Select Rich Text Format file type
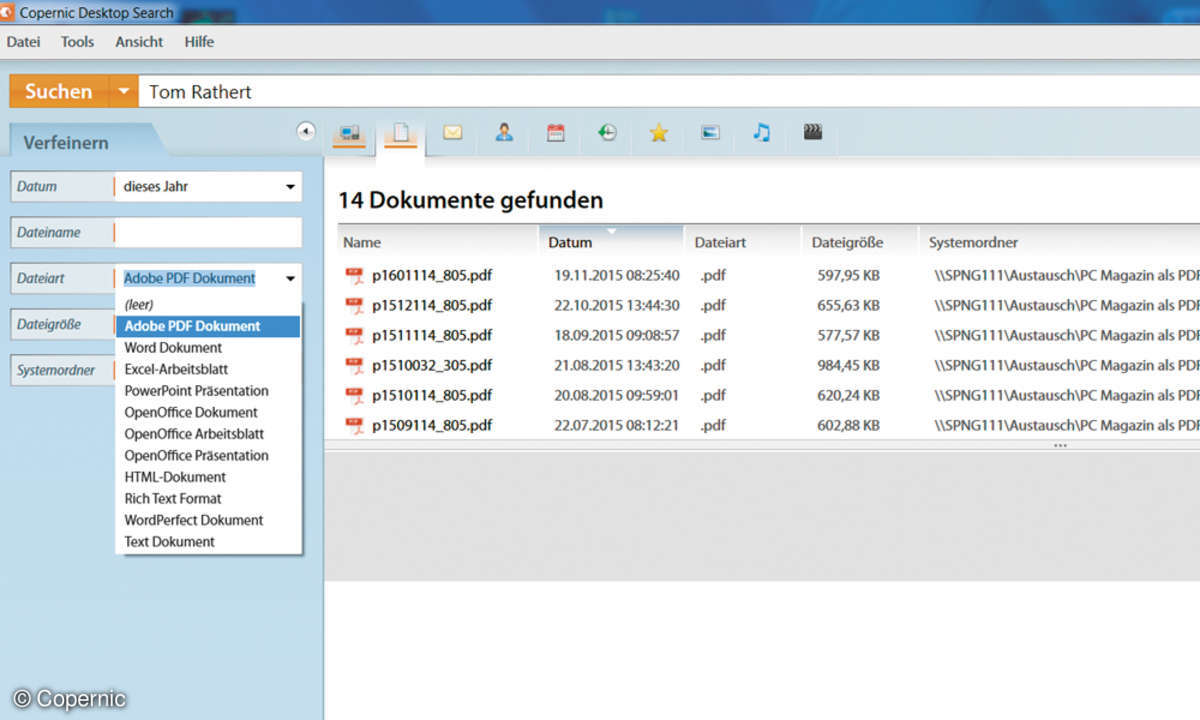Viewport: 1200px width, 720px height. 208,498
